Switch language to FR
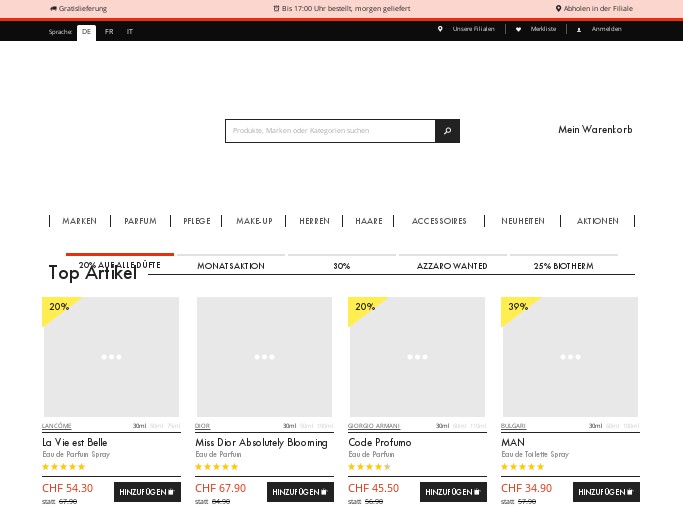This screenshot has height=509, width=683. pos(109,32)
